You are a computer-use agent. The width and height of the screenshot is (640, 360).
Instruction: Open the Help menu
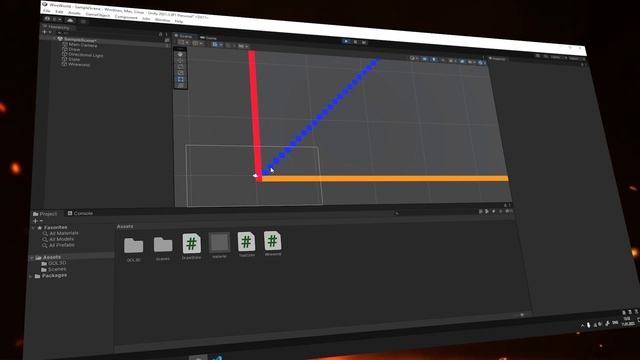click(x=179, y=21)
